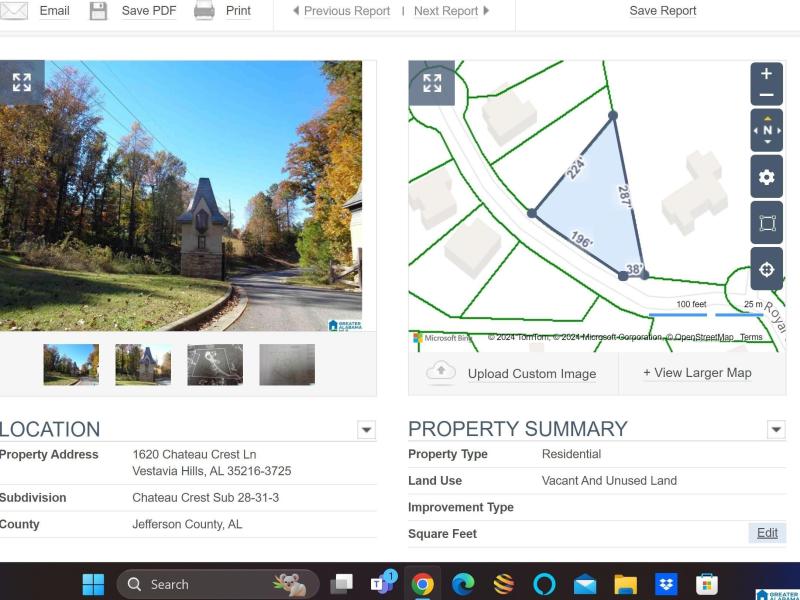Collapse the Location section
Viewport: 800px width, 600px height.
[367, 430]
